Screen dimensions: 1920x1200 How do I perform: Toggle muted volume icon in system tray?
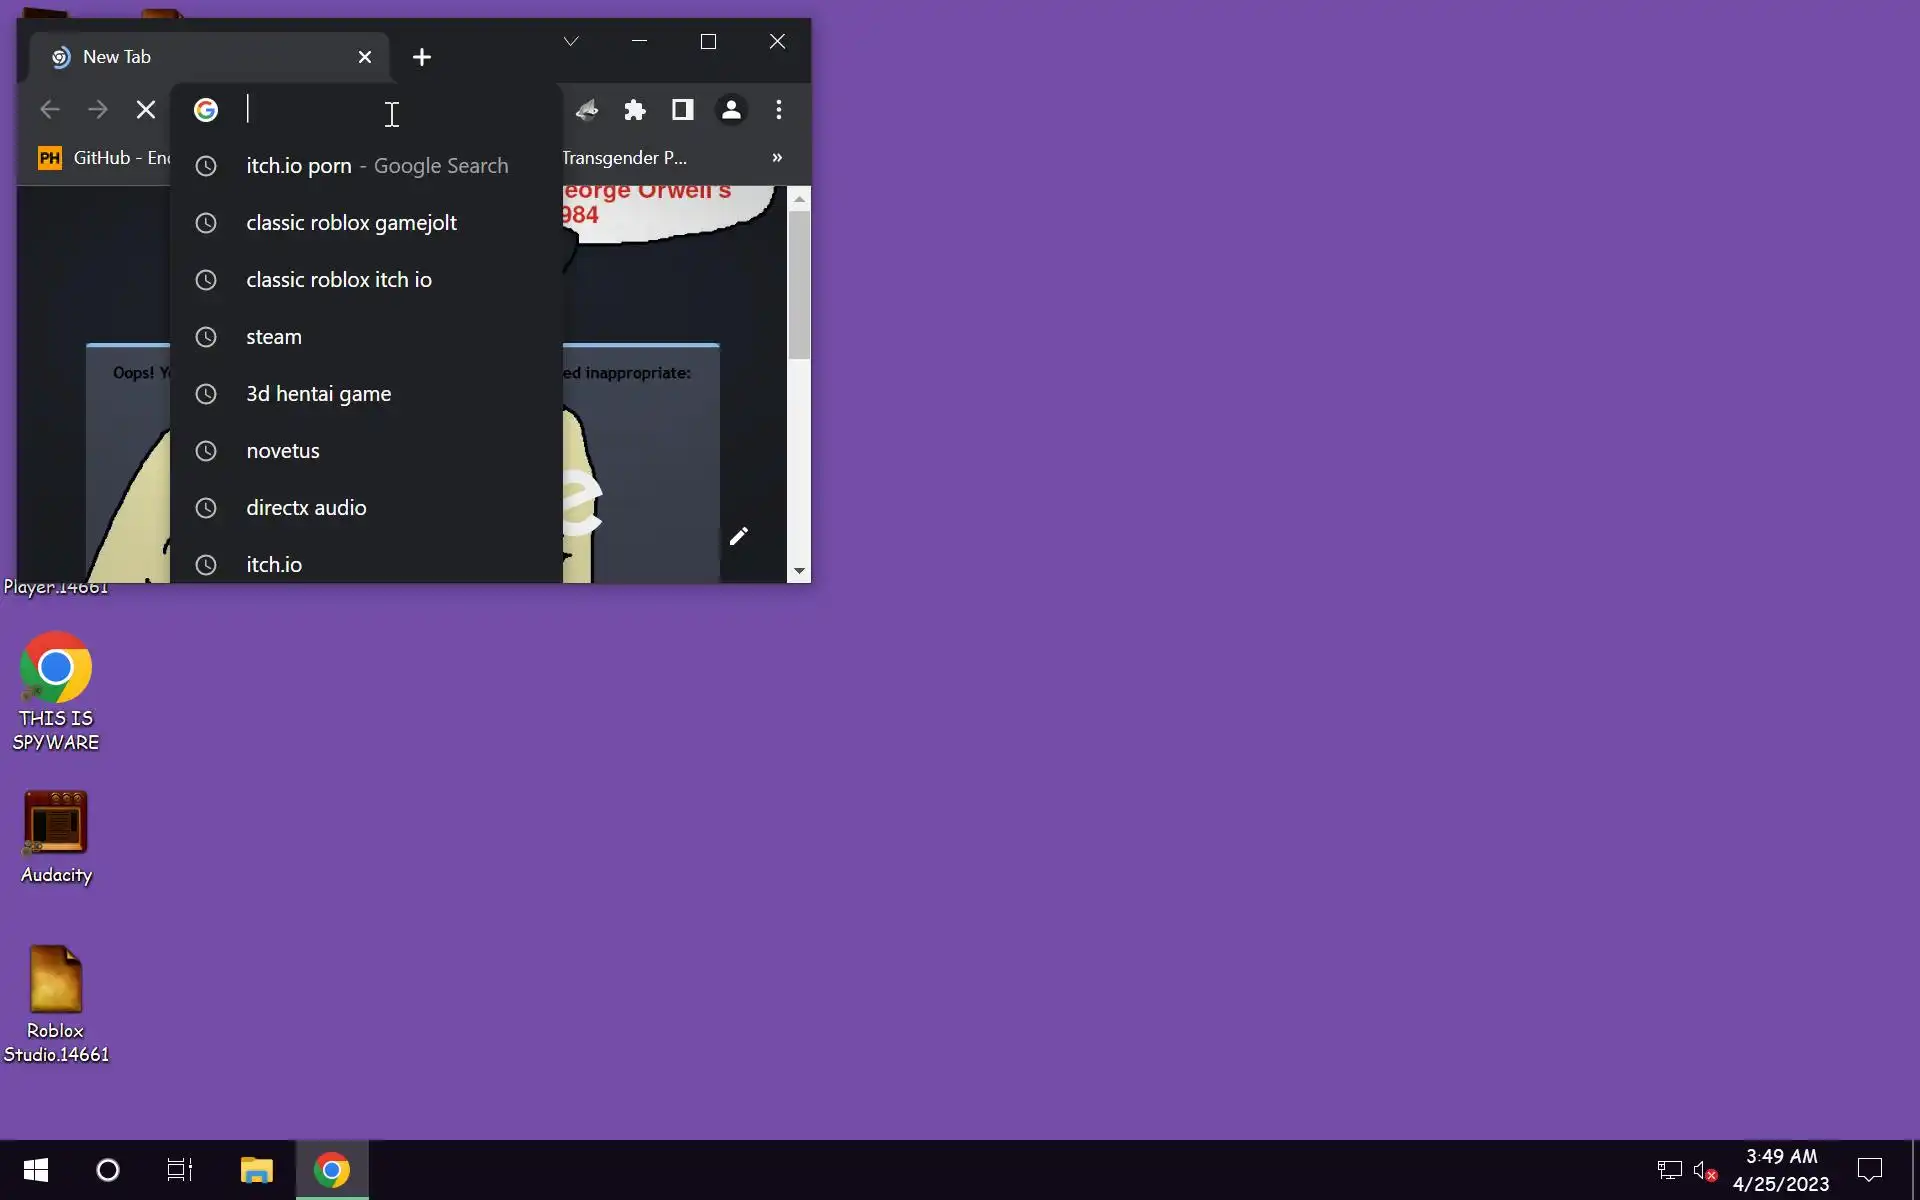point(1705,1170)
